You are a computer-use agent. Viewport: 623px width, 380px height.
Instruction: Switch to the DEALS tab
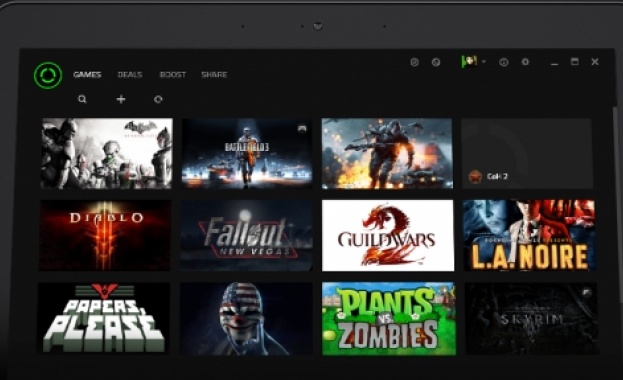pyautogui.click(x=130, y=75)
